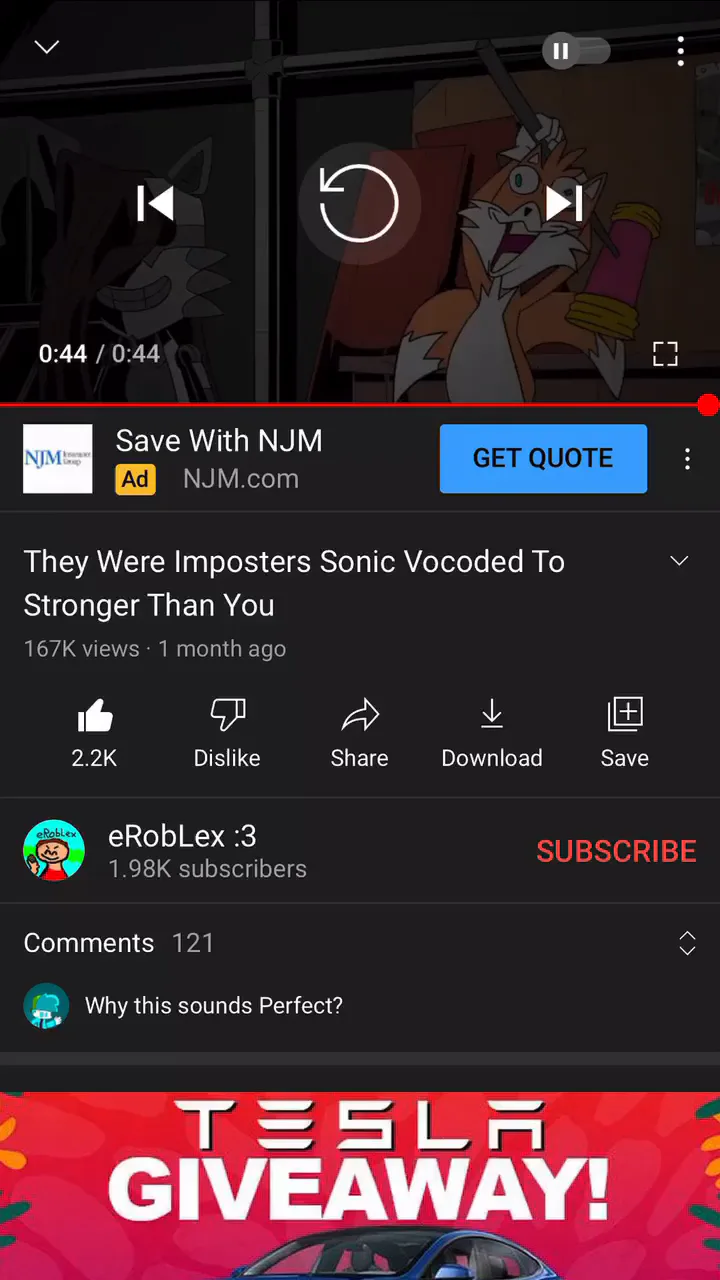
Task: Like the video with thumbs up
Action: point(94,734)
